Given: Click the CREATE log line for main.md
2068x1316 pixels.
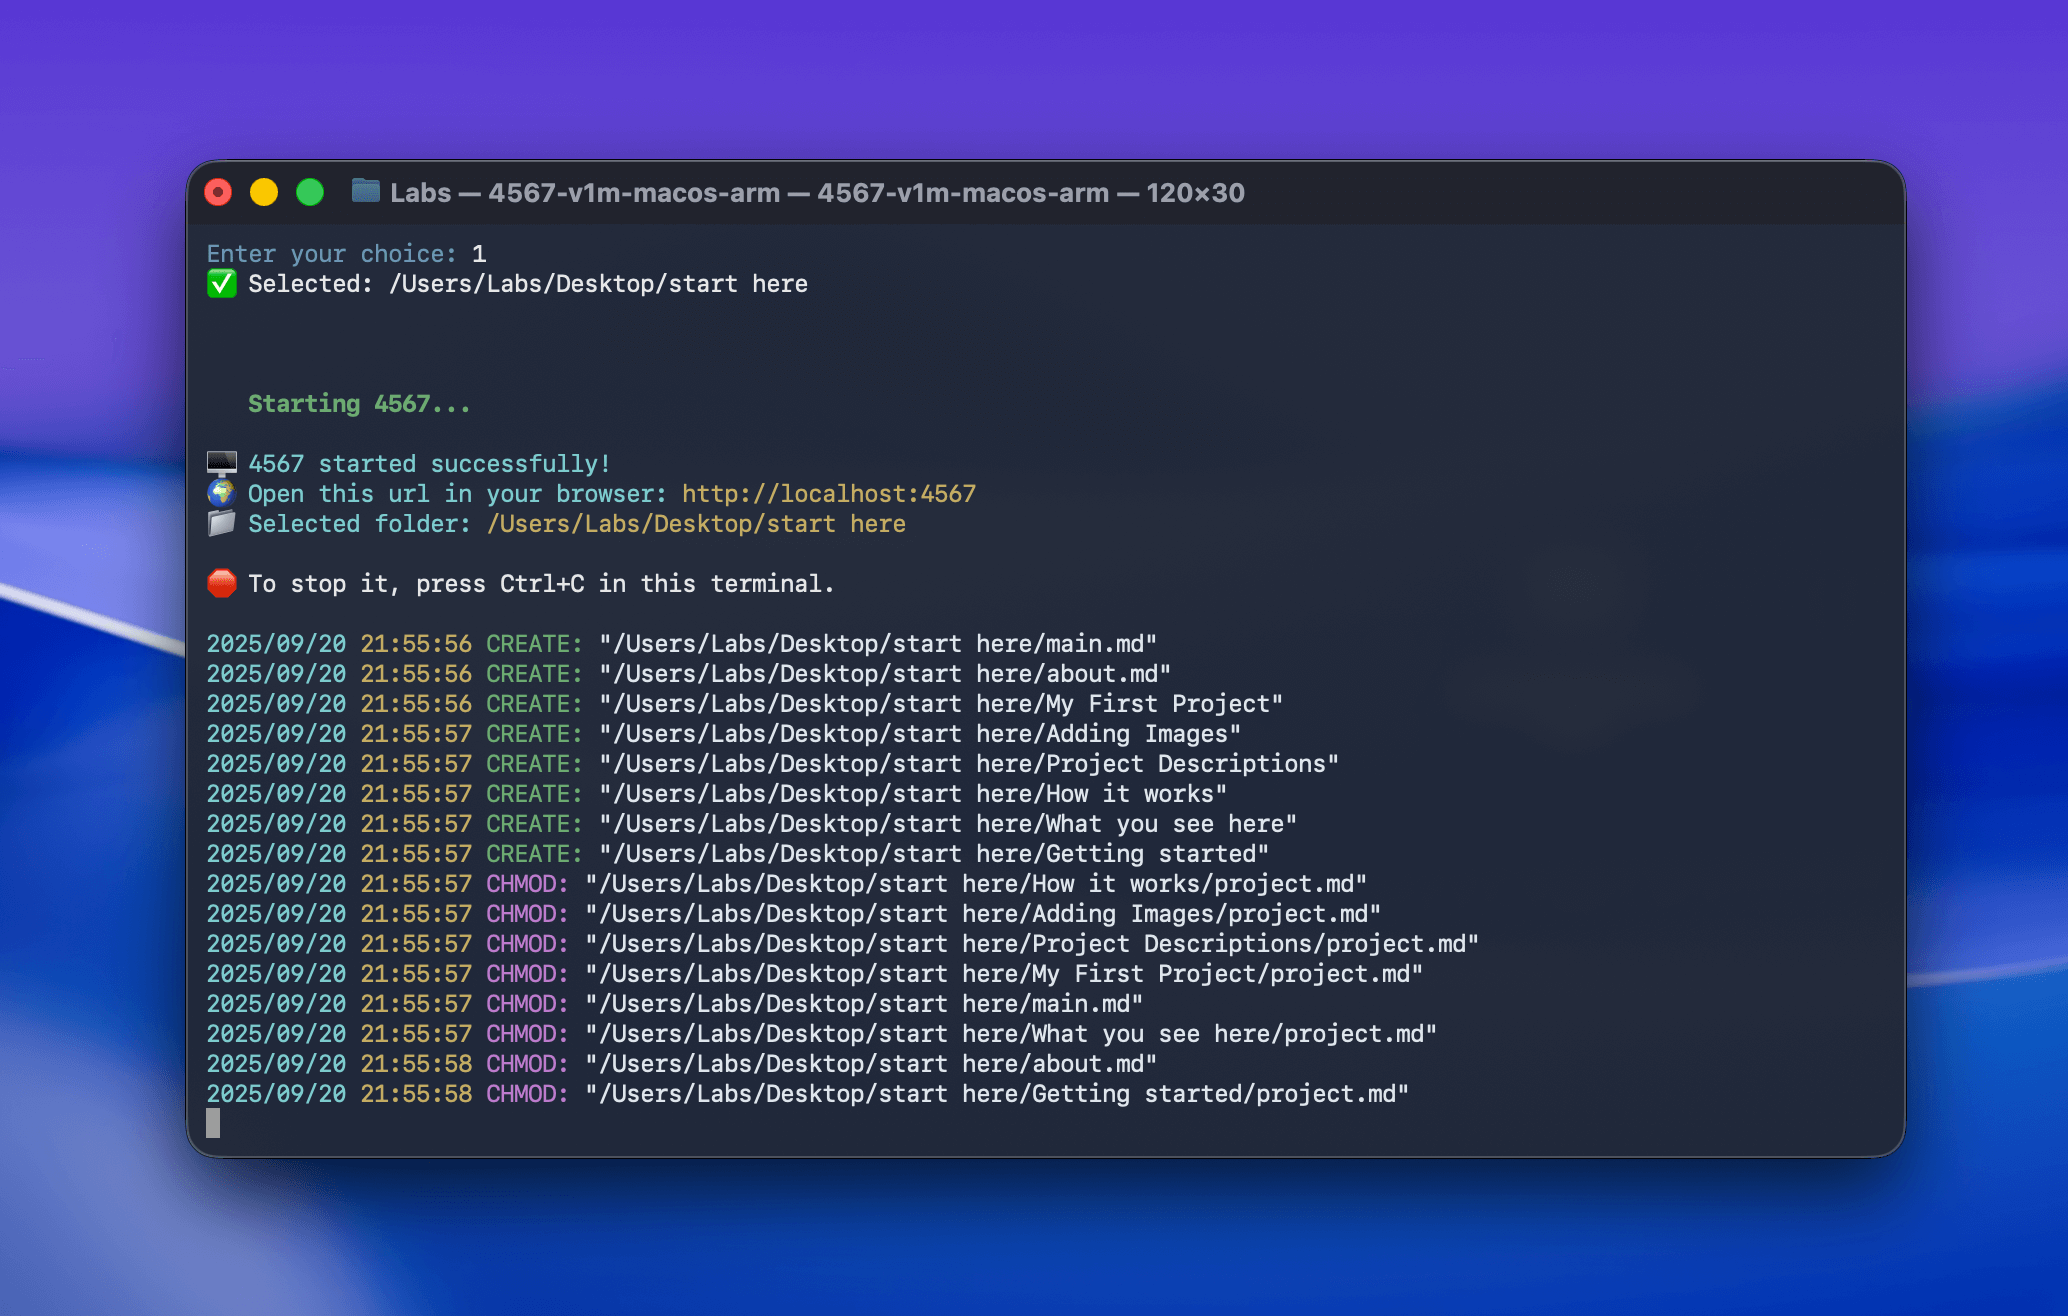Looking at the screenshot, I should point(680,644).
